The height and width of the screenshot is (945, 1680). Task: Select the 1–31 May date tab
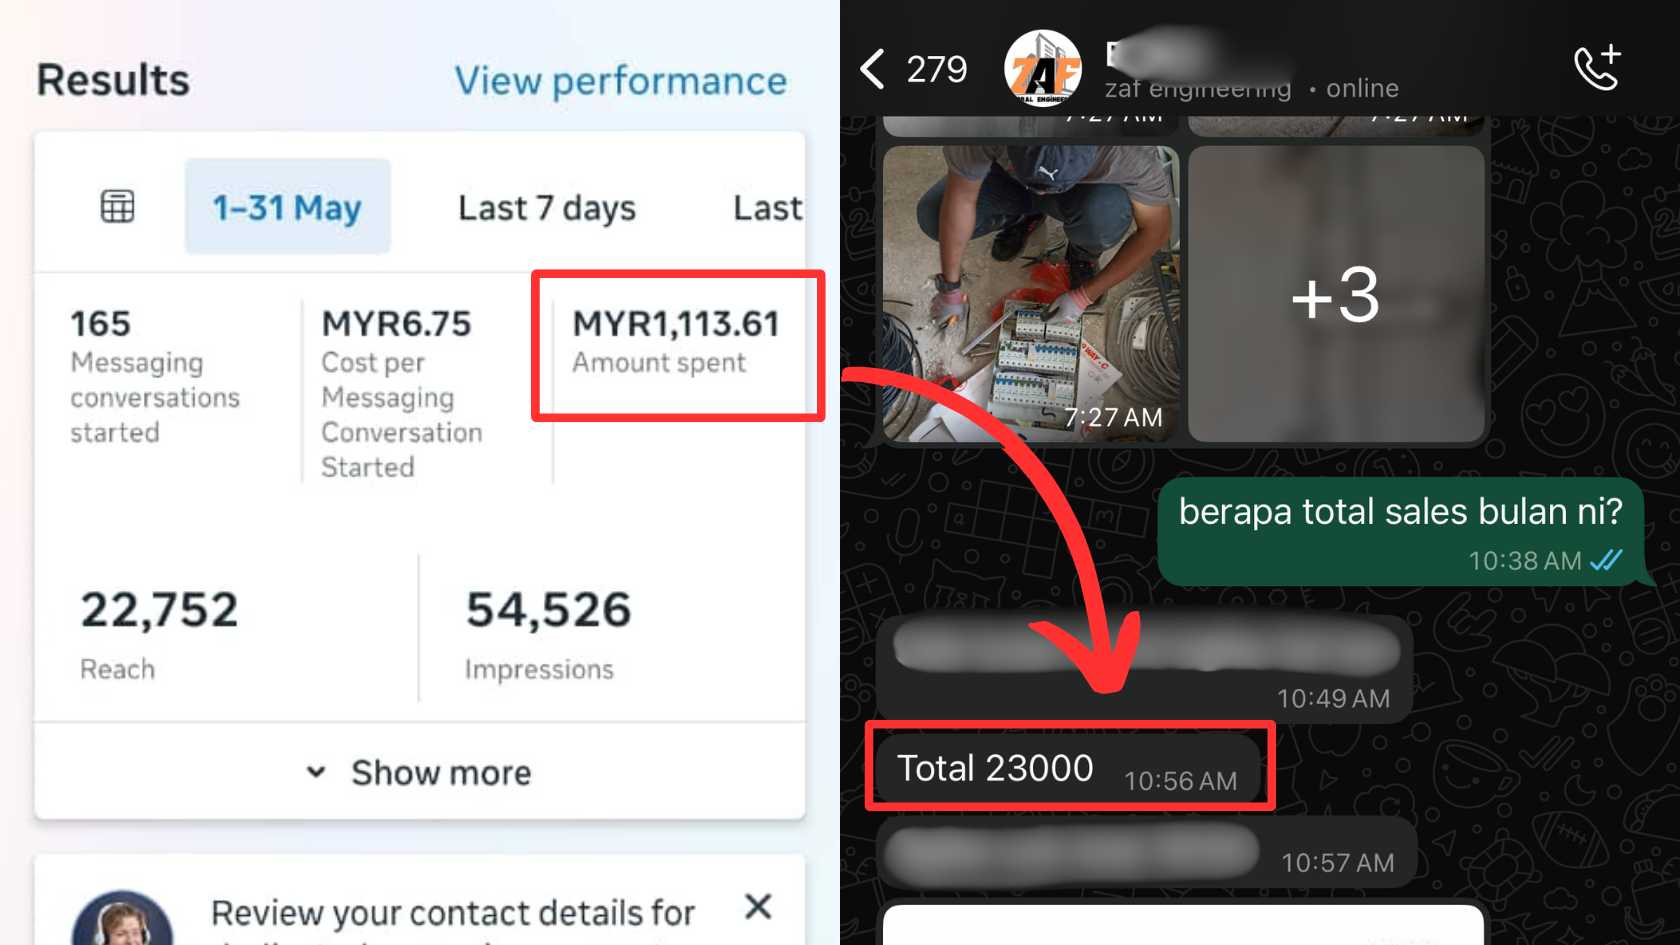pyautogui.click(x=287, y=206)
